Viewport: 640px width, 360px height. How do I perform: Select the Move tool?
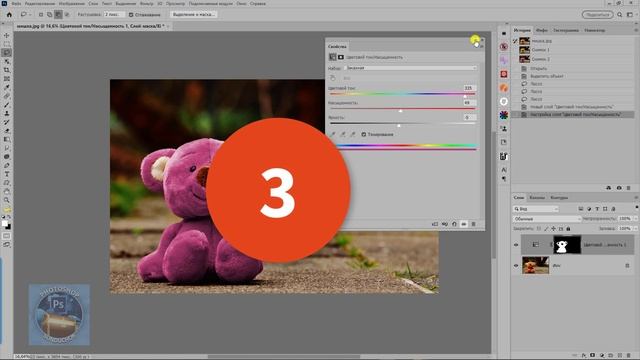pos(7,36)
